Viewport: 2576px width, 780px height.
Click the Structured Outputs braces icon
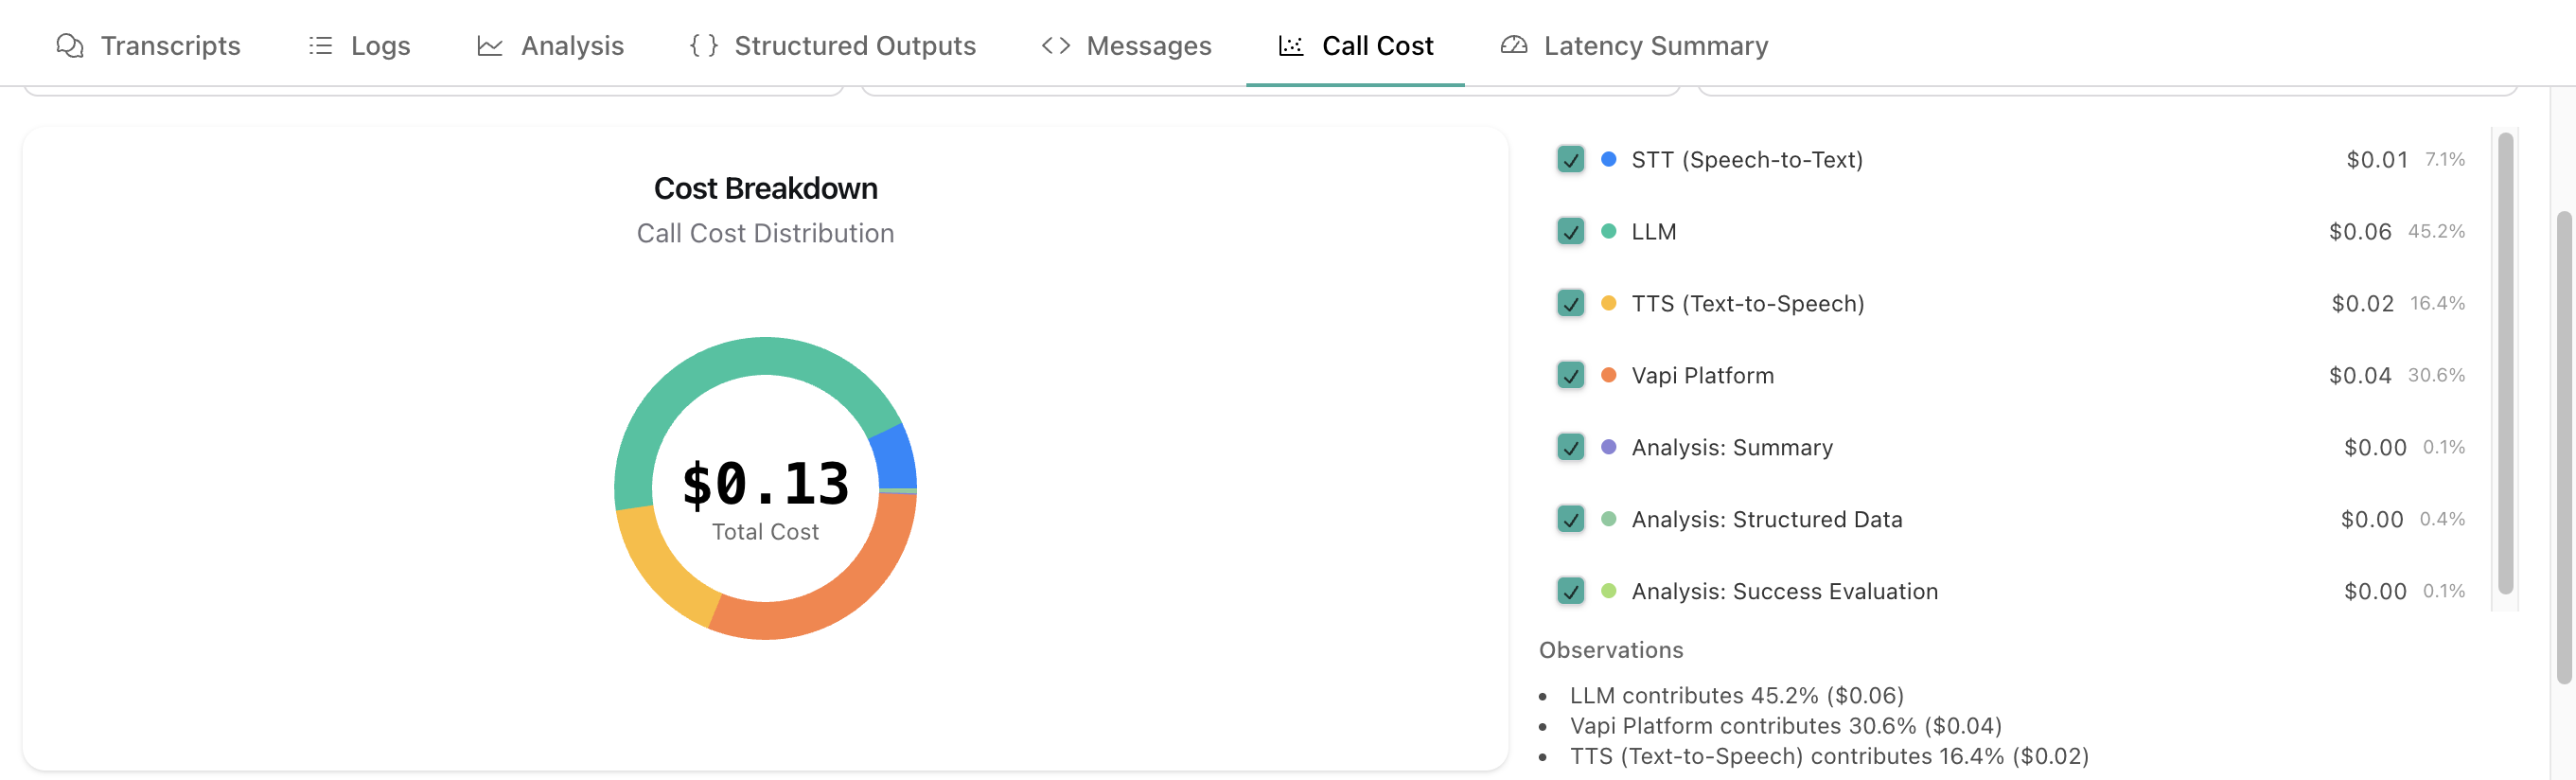704,46
